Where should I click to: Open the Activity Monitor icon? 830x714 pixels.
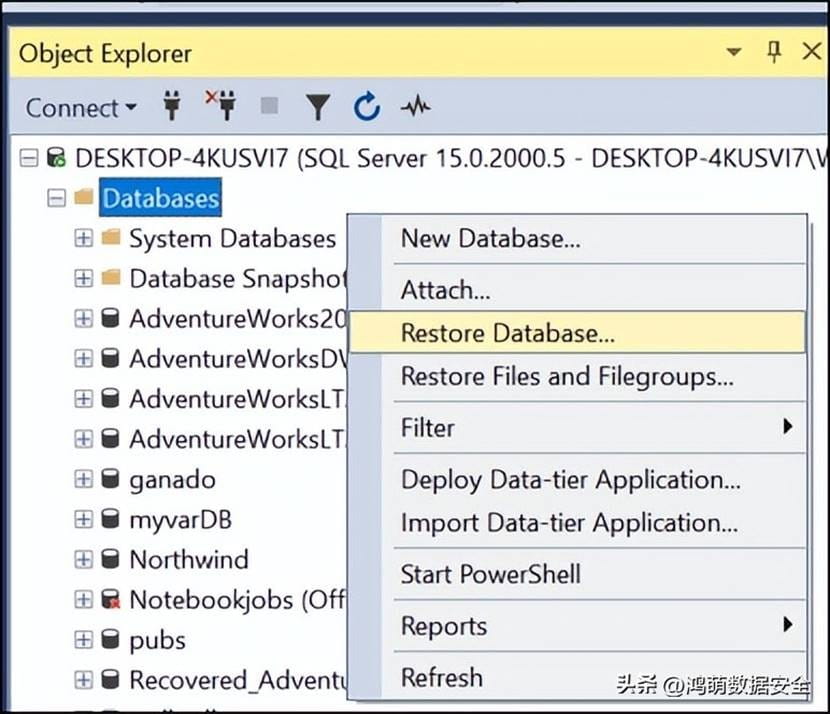414,106
